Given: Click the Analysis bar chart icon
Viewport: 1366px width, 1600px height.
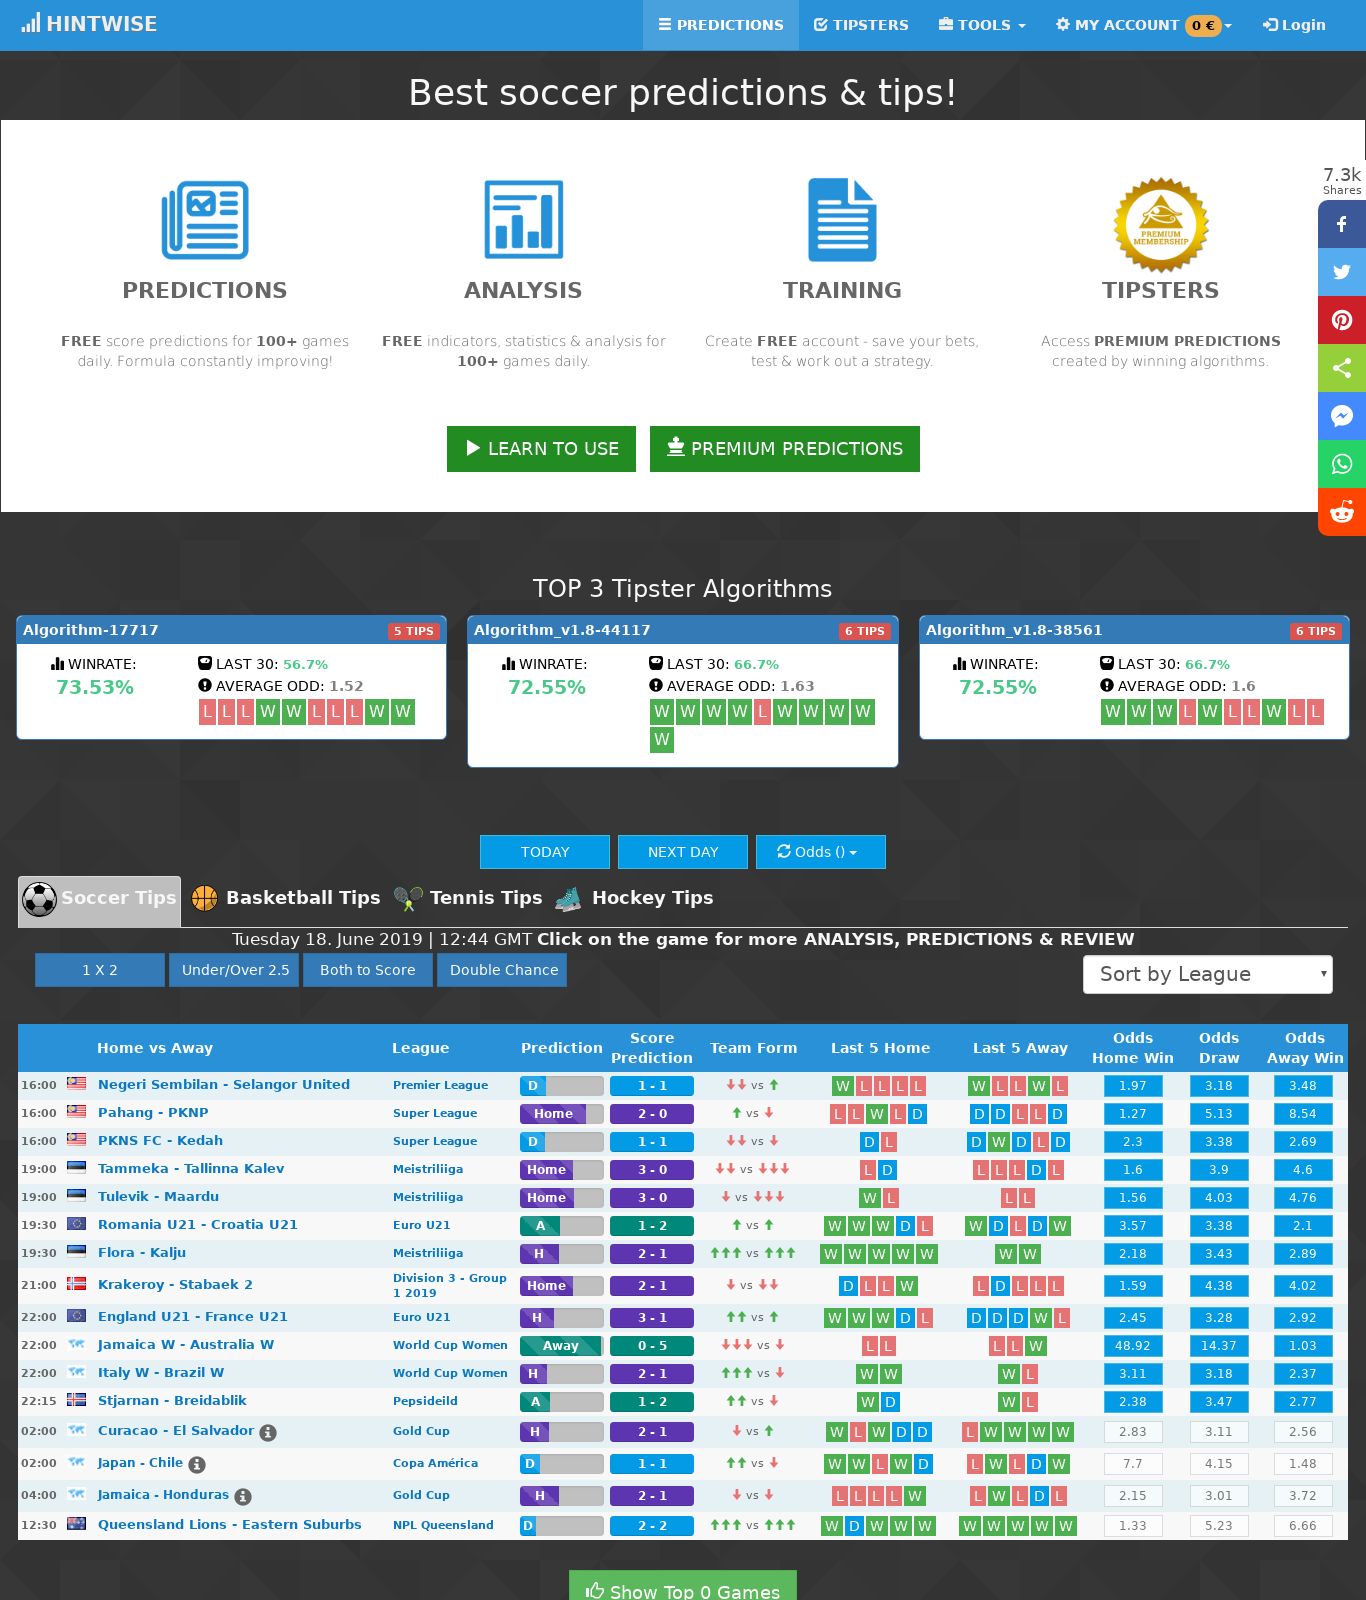Looking at the screenshot, I should coord(524,219).
